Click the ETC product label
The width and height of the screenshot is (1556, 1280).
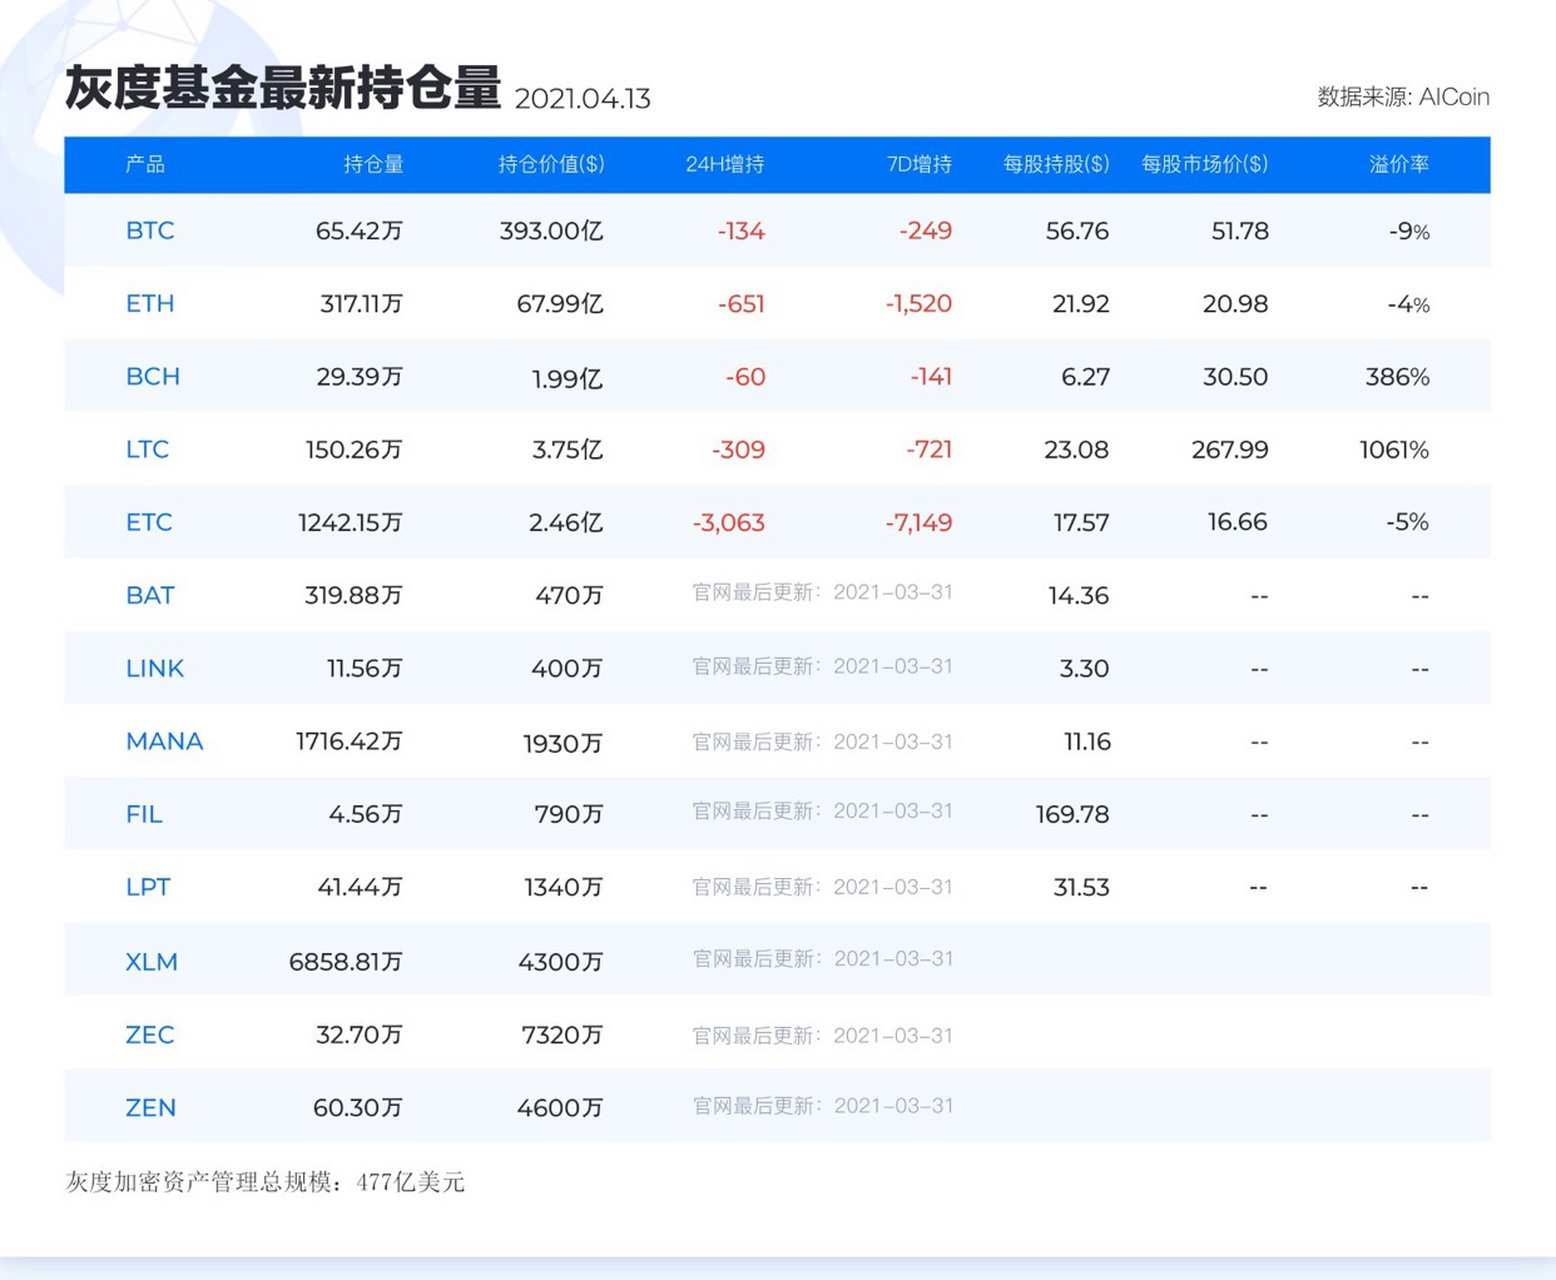pos(149,522)
